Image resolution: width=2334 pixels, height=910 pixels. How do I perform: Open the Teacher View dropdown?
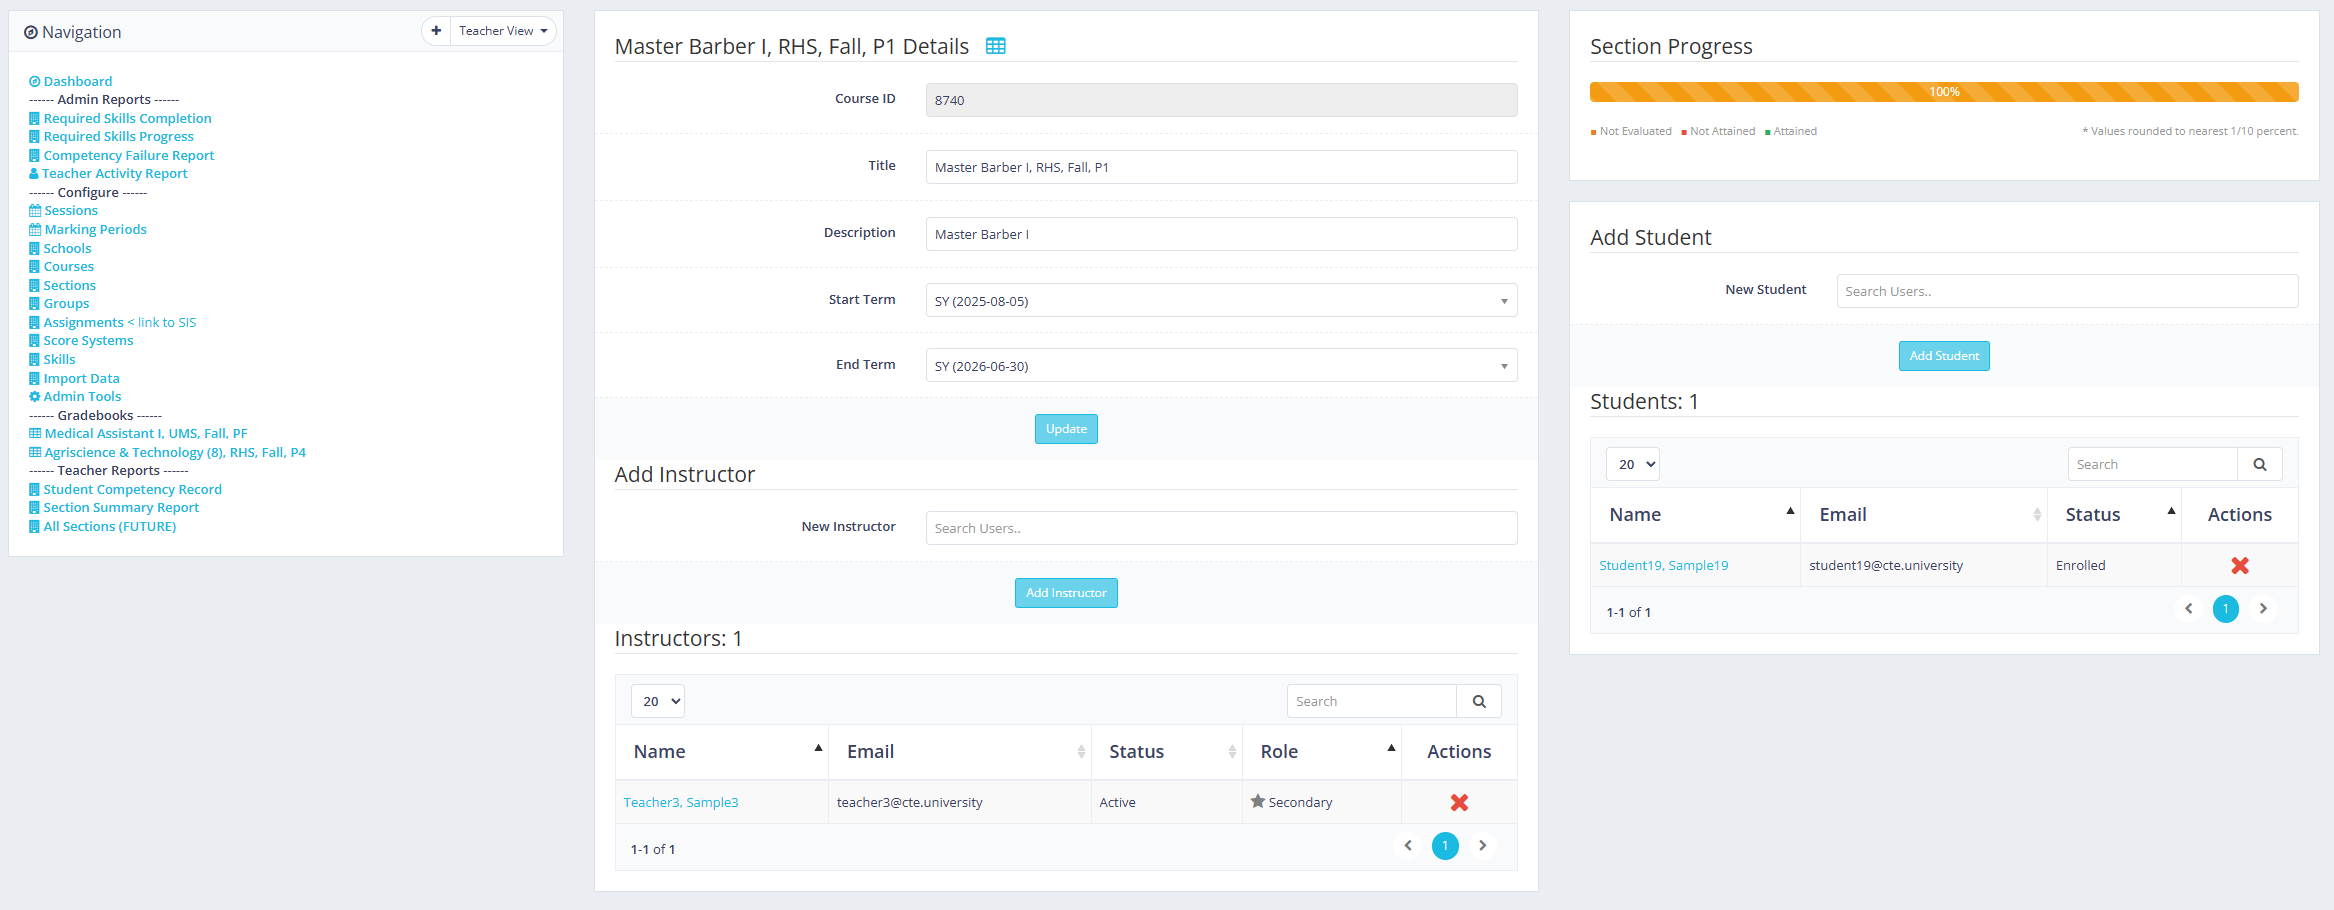[503, 31]
